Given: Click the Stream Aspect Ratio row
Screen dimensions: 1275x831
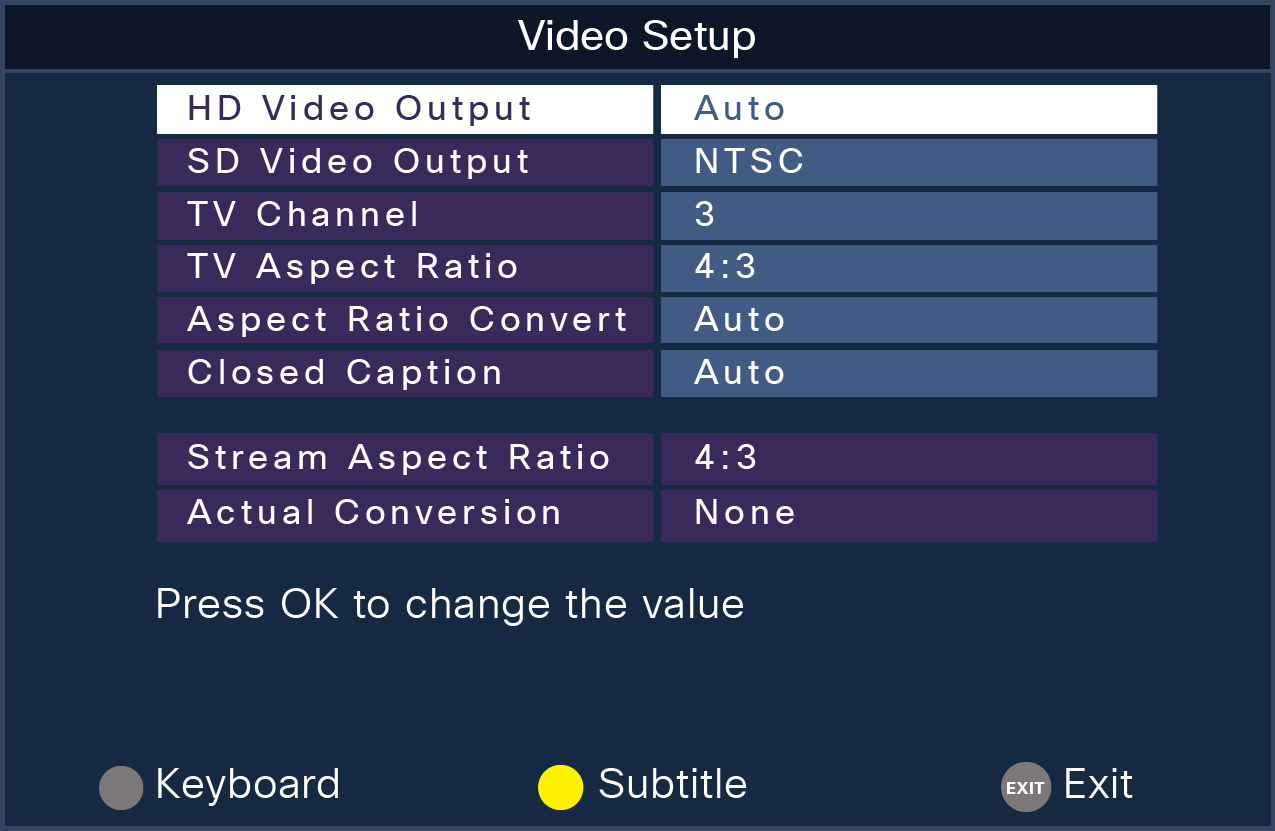Looking at the screenshot, I should pyautogui.click(x=404, y=458).
